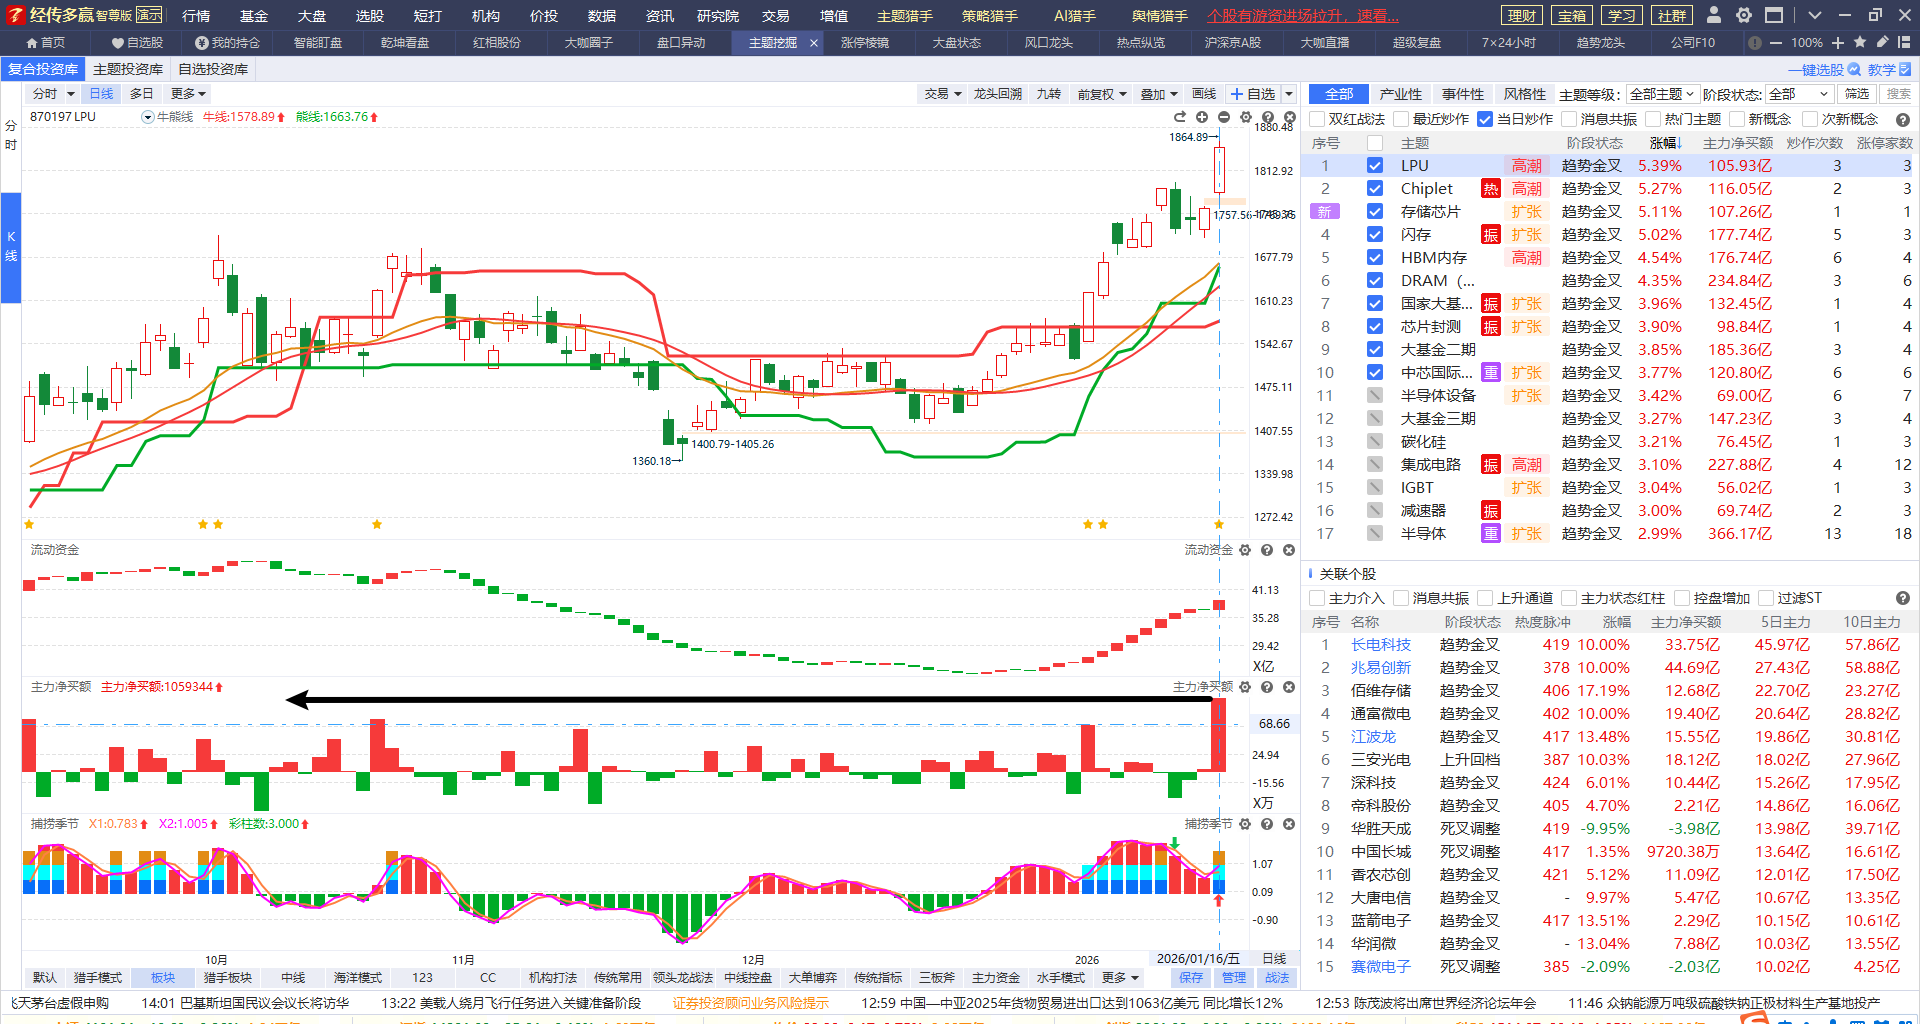The height and width of the screenshot is (1024, 1920).
Task: Zoom out the main chart with minus icon
Action: pos(1224,117)
